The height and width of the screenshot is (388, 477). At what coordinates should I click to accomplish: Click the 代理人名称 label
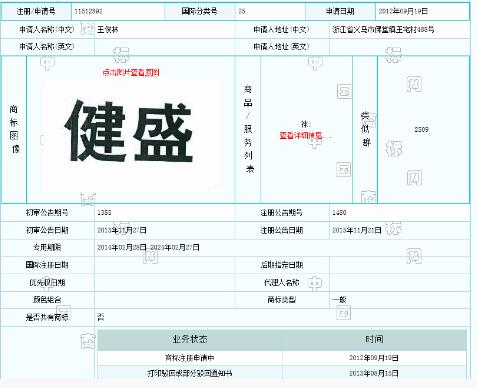pos(281,282)
